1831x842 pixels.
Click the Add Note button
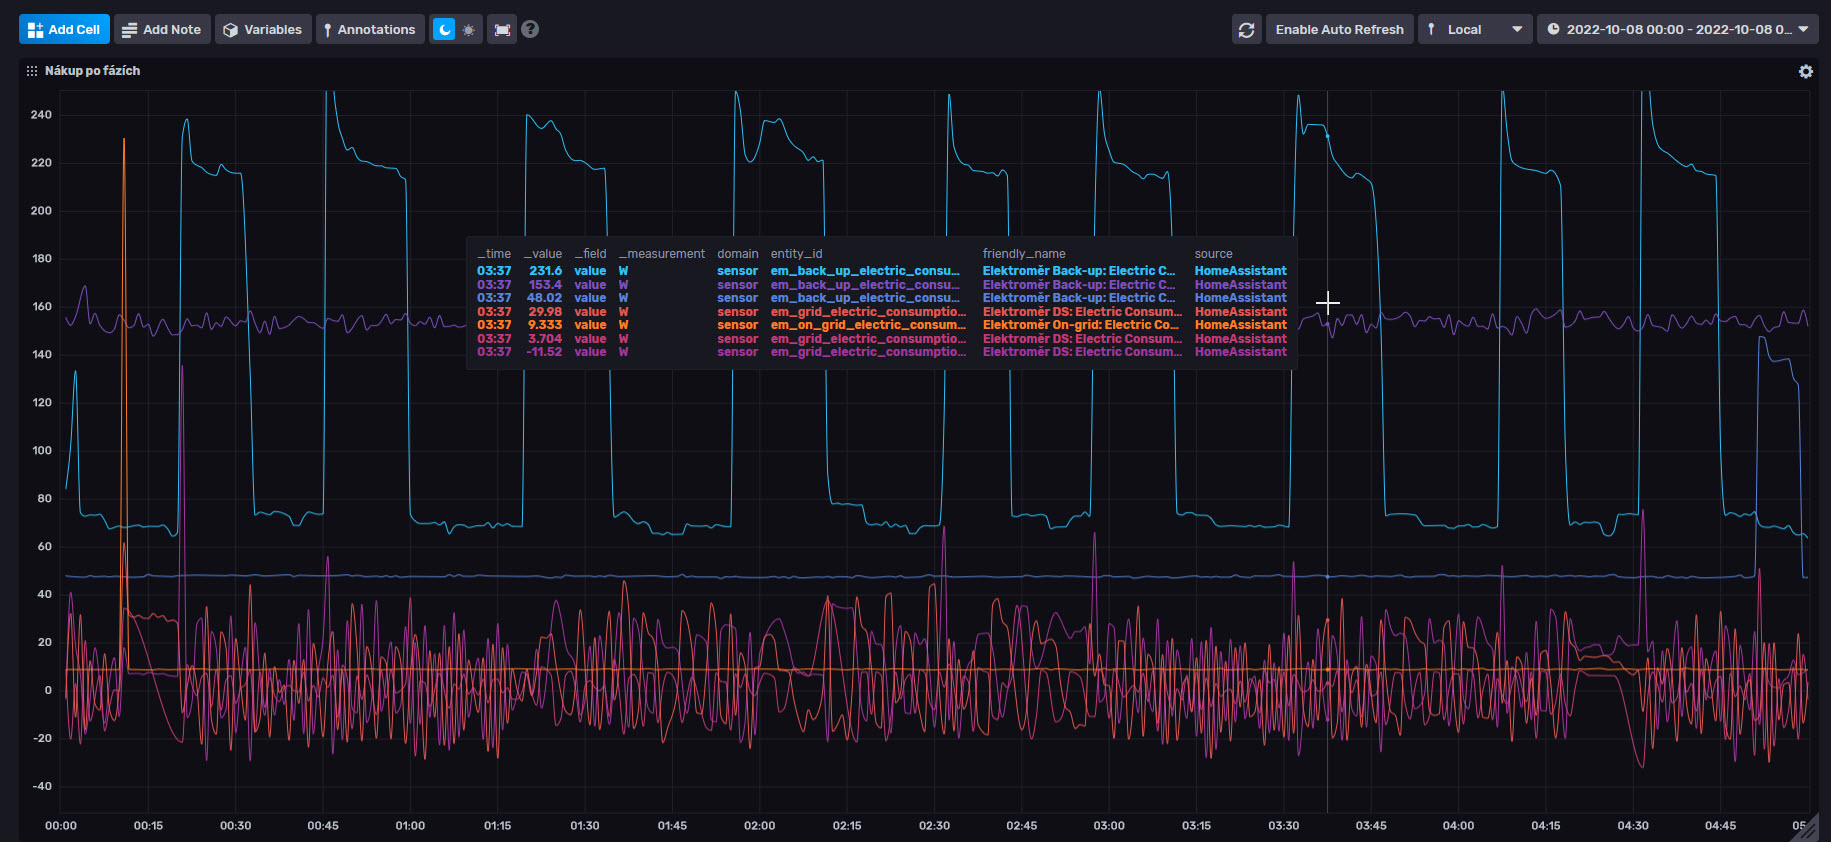161,29
